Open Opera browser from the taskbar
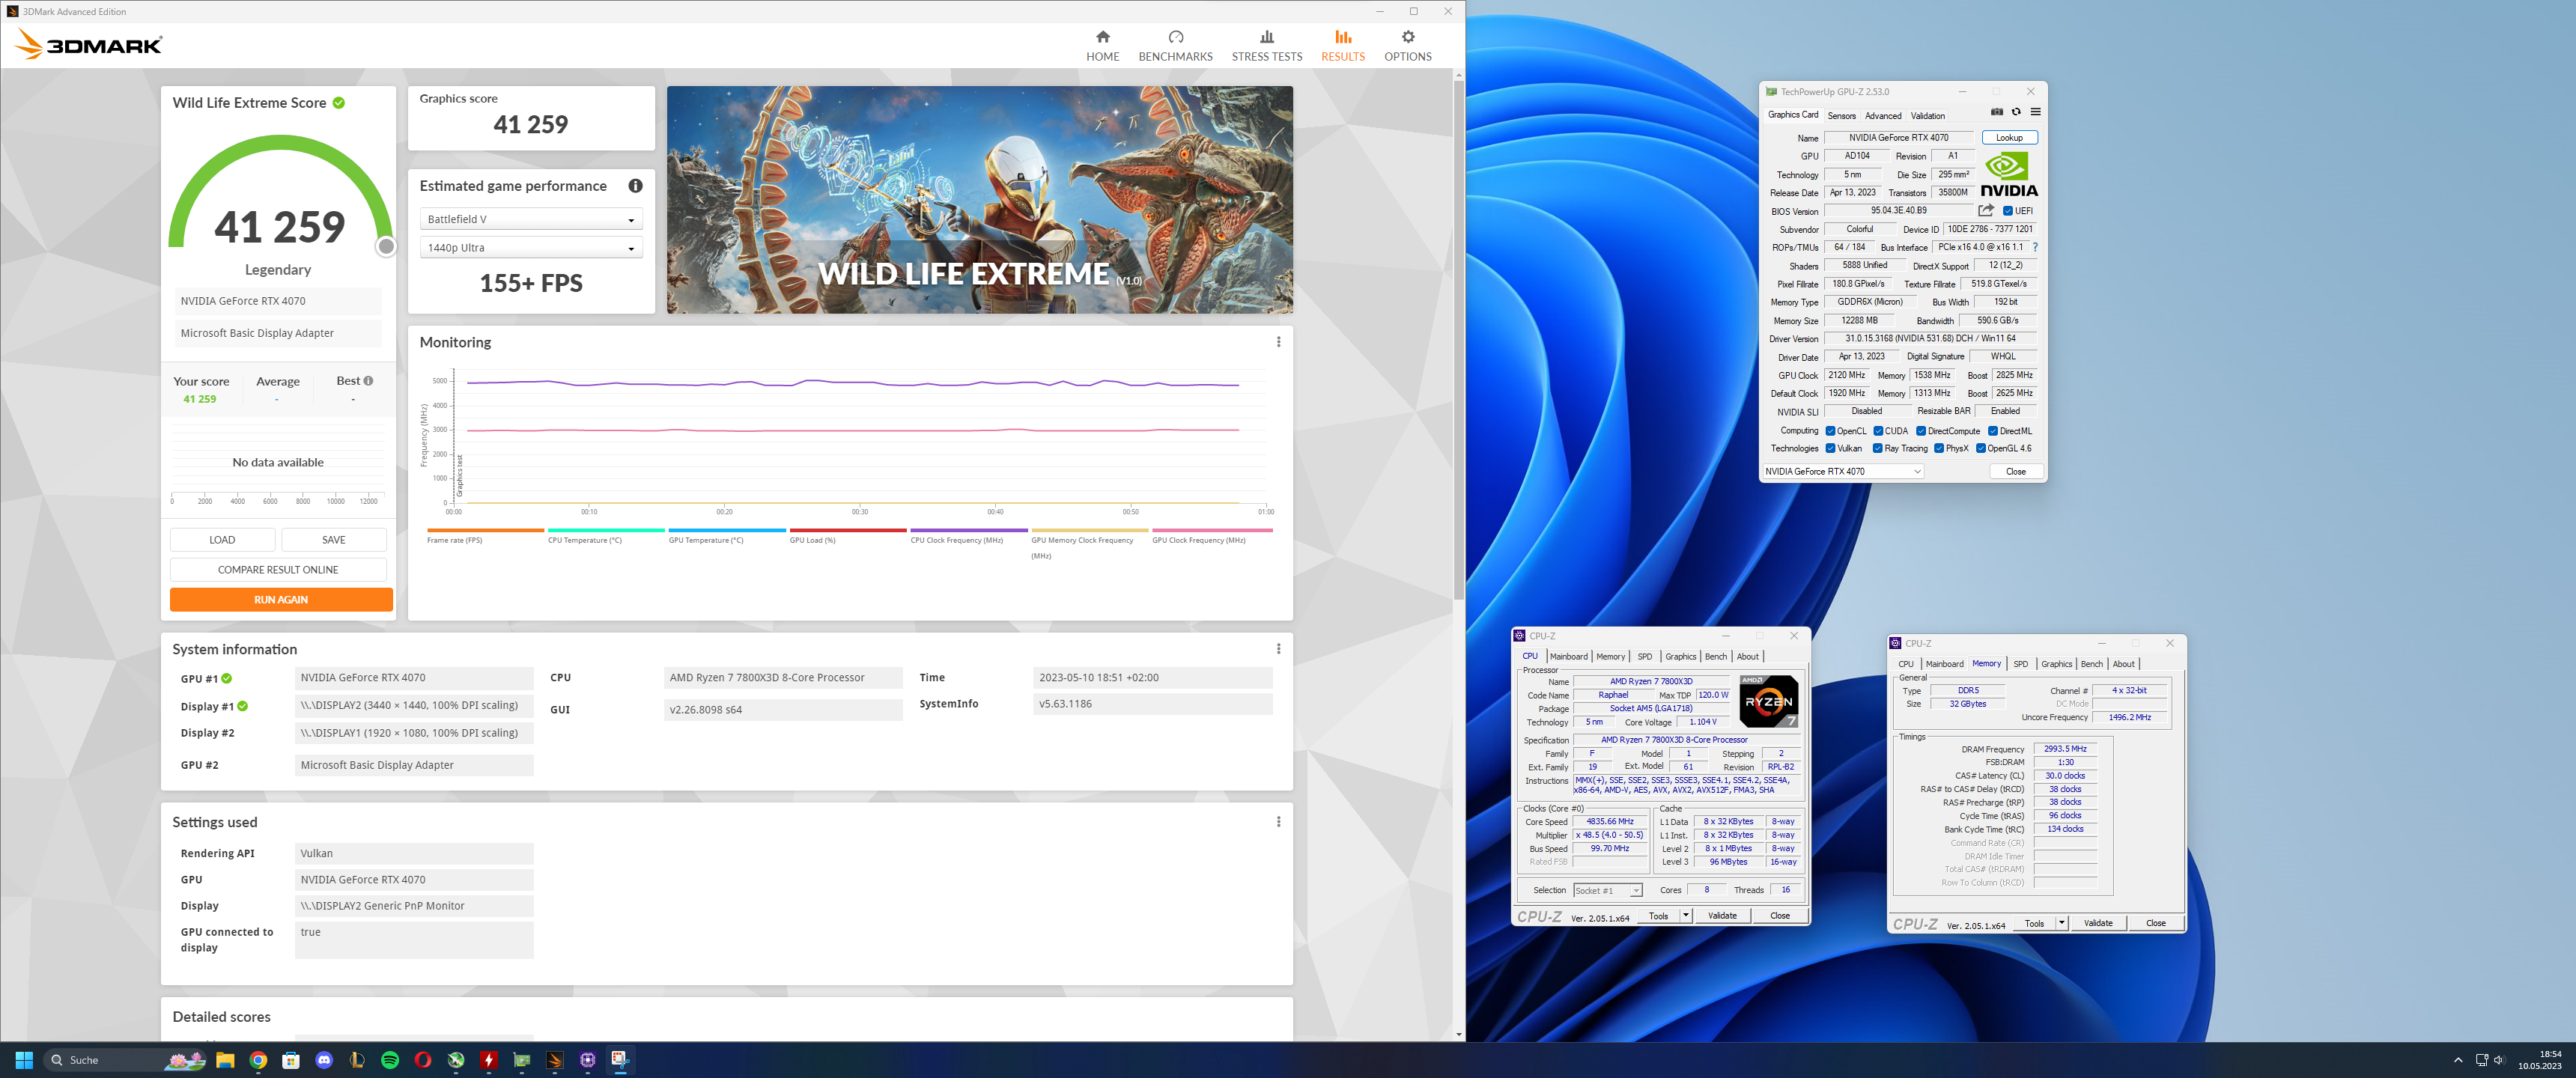The width and height of the screenshot is (2576, 1078). pos(423,1060)
